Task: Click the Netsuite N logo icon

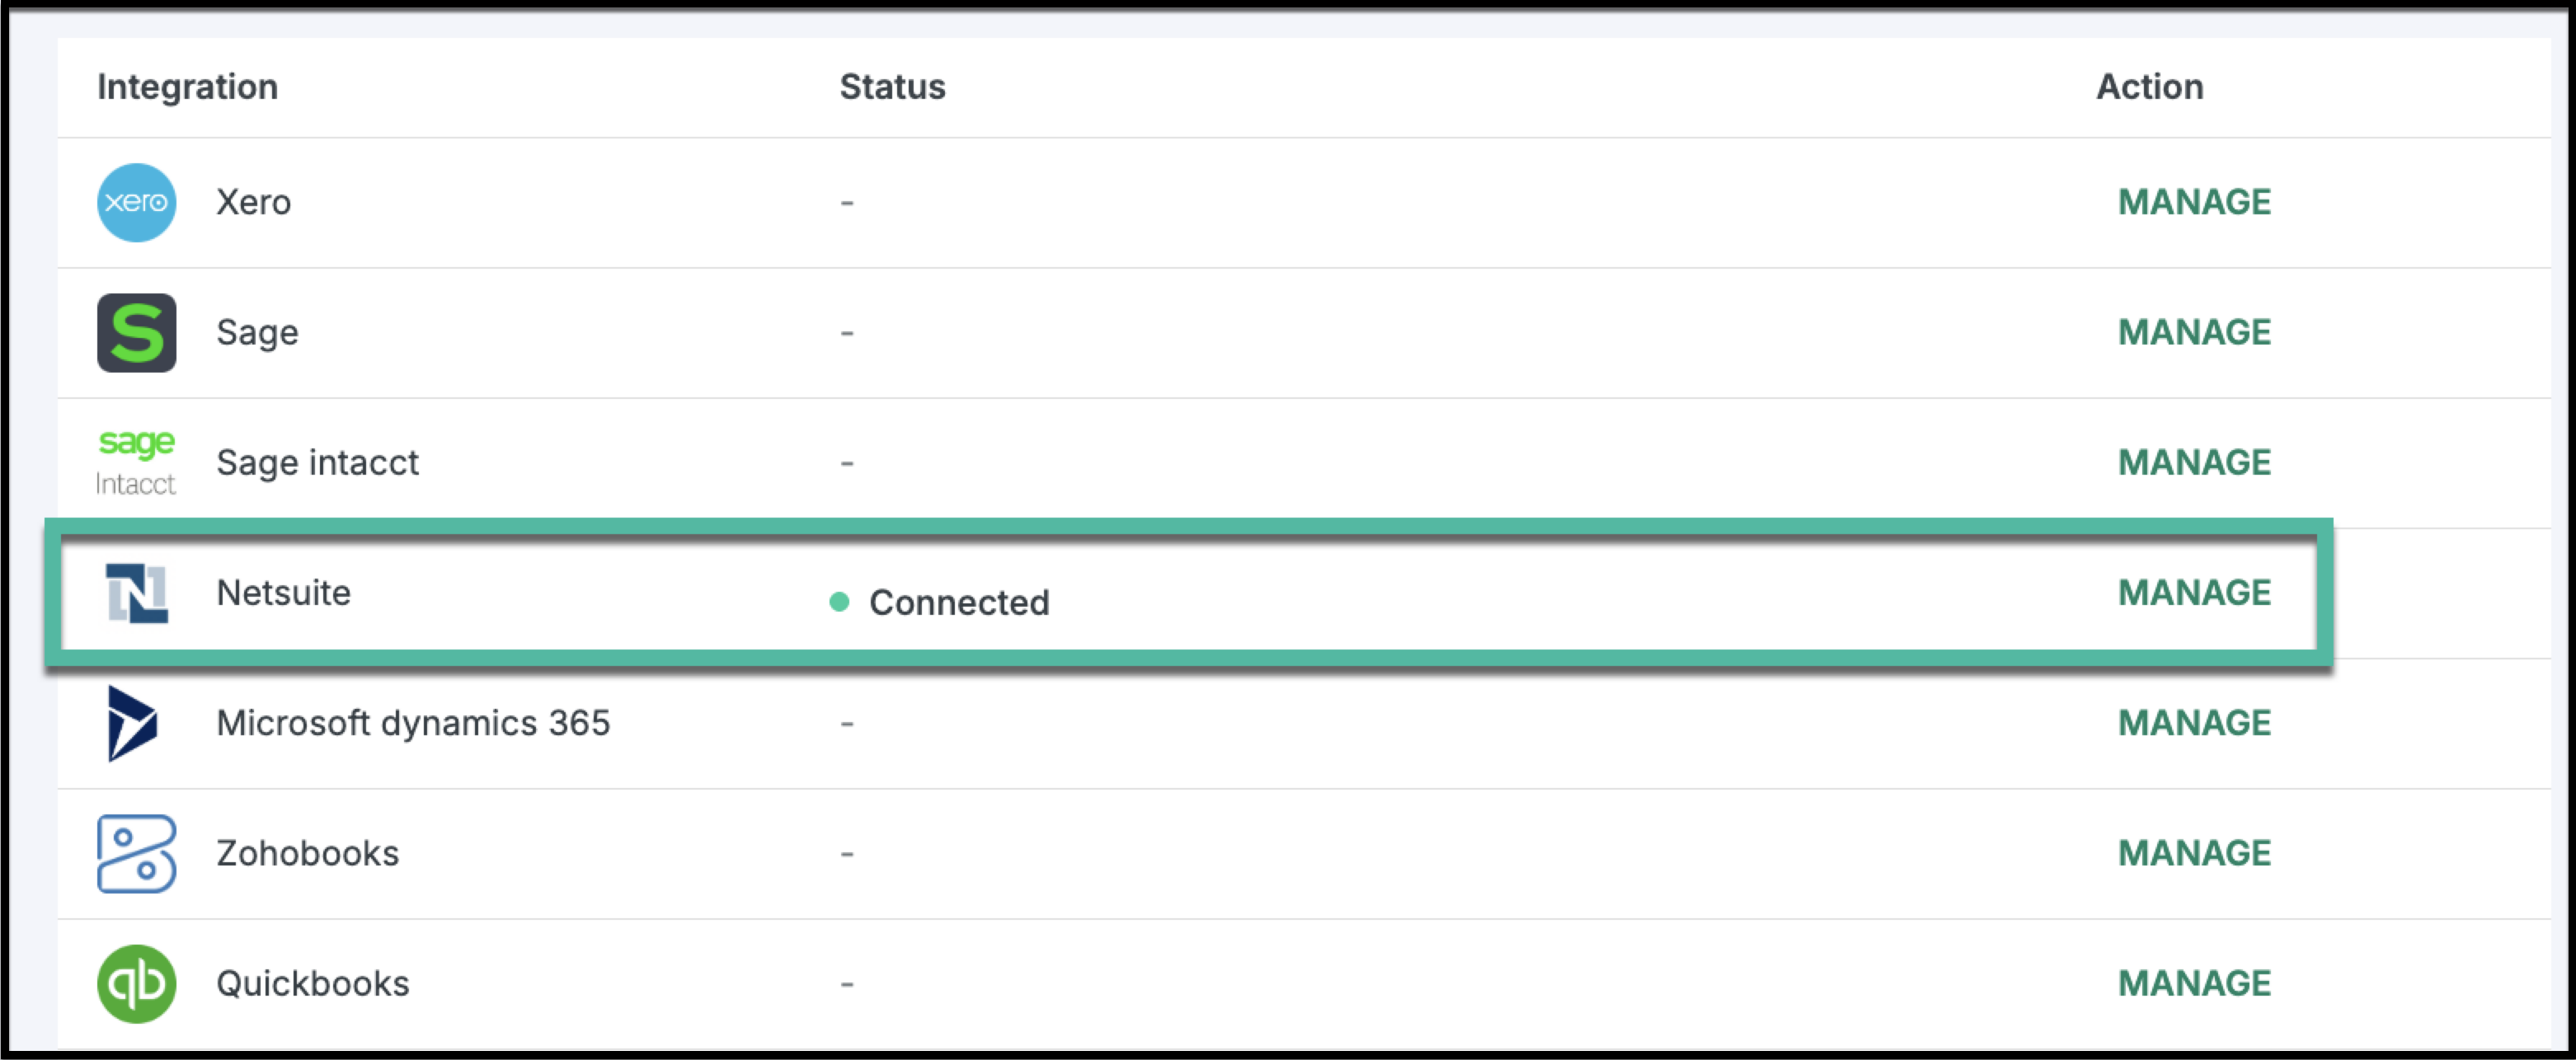Action: (136, 593)
